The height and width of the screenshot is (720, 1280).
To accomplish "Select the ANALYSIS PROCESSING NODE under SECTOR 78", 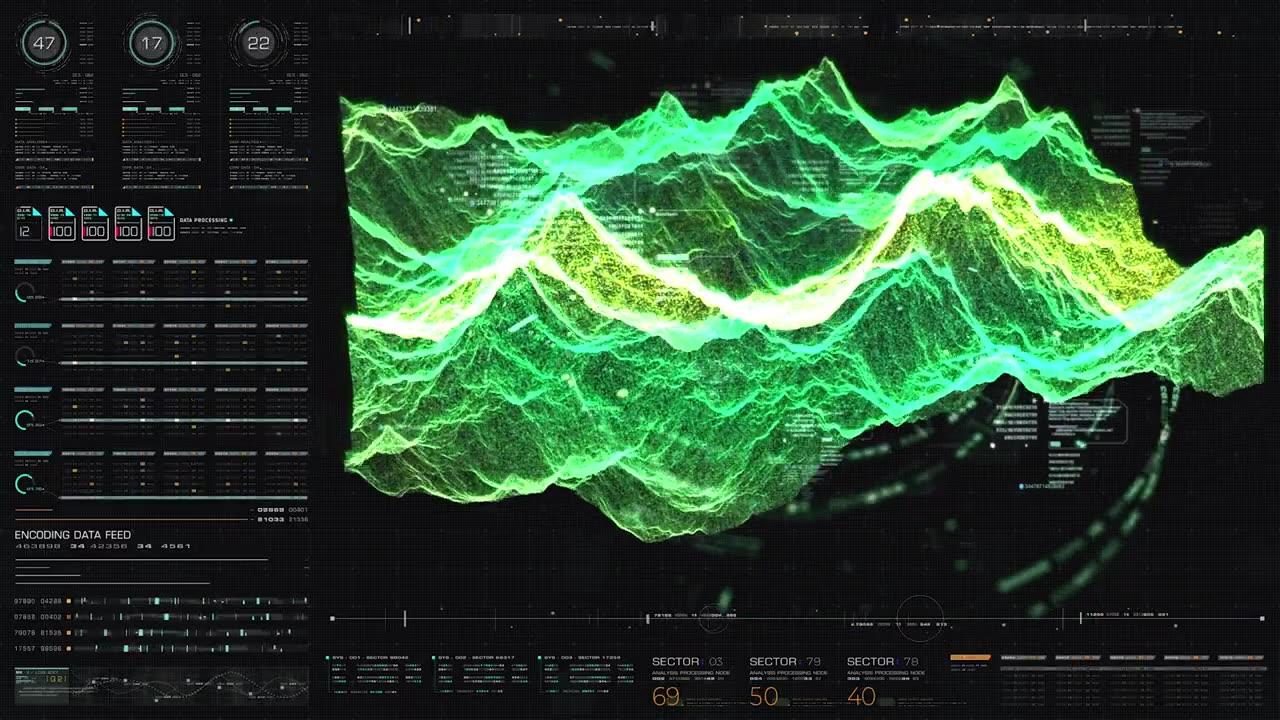I will [x=887, y=671].
